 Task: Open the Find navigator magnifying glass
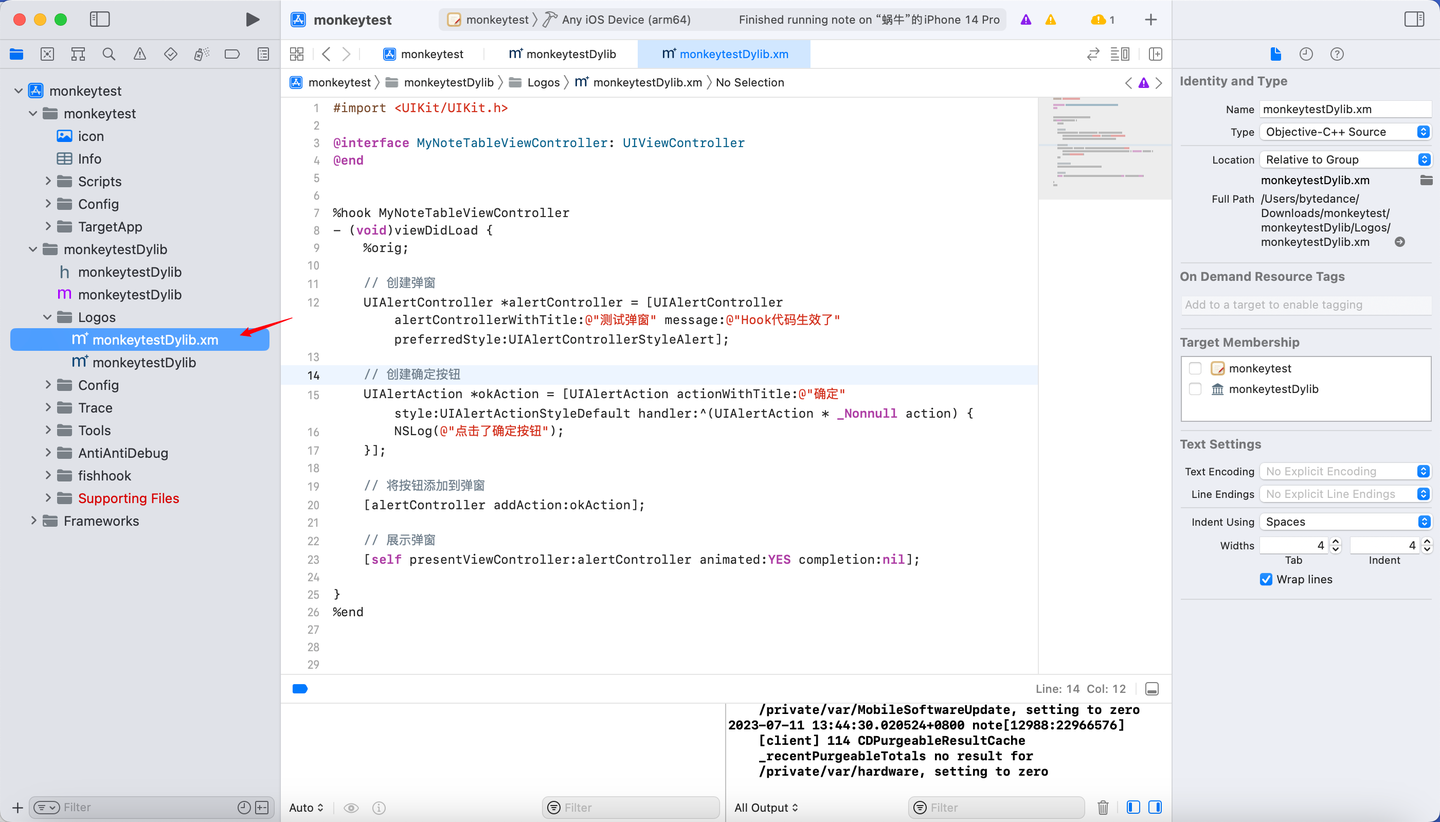108,54
